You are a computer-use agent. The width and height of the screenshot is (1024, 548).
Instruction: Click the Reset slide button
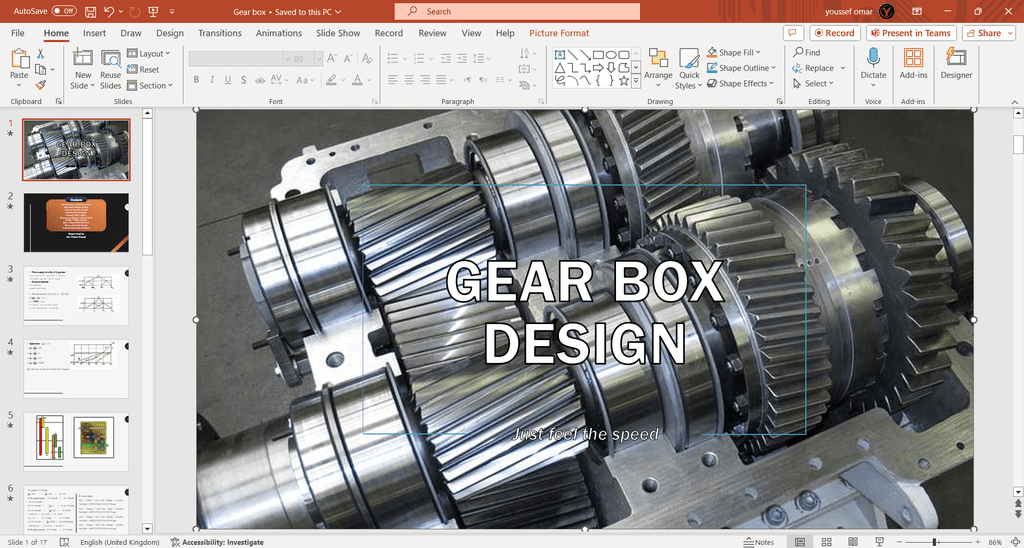coord(144,69)
